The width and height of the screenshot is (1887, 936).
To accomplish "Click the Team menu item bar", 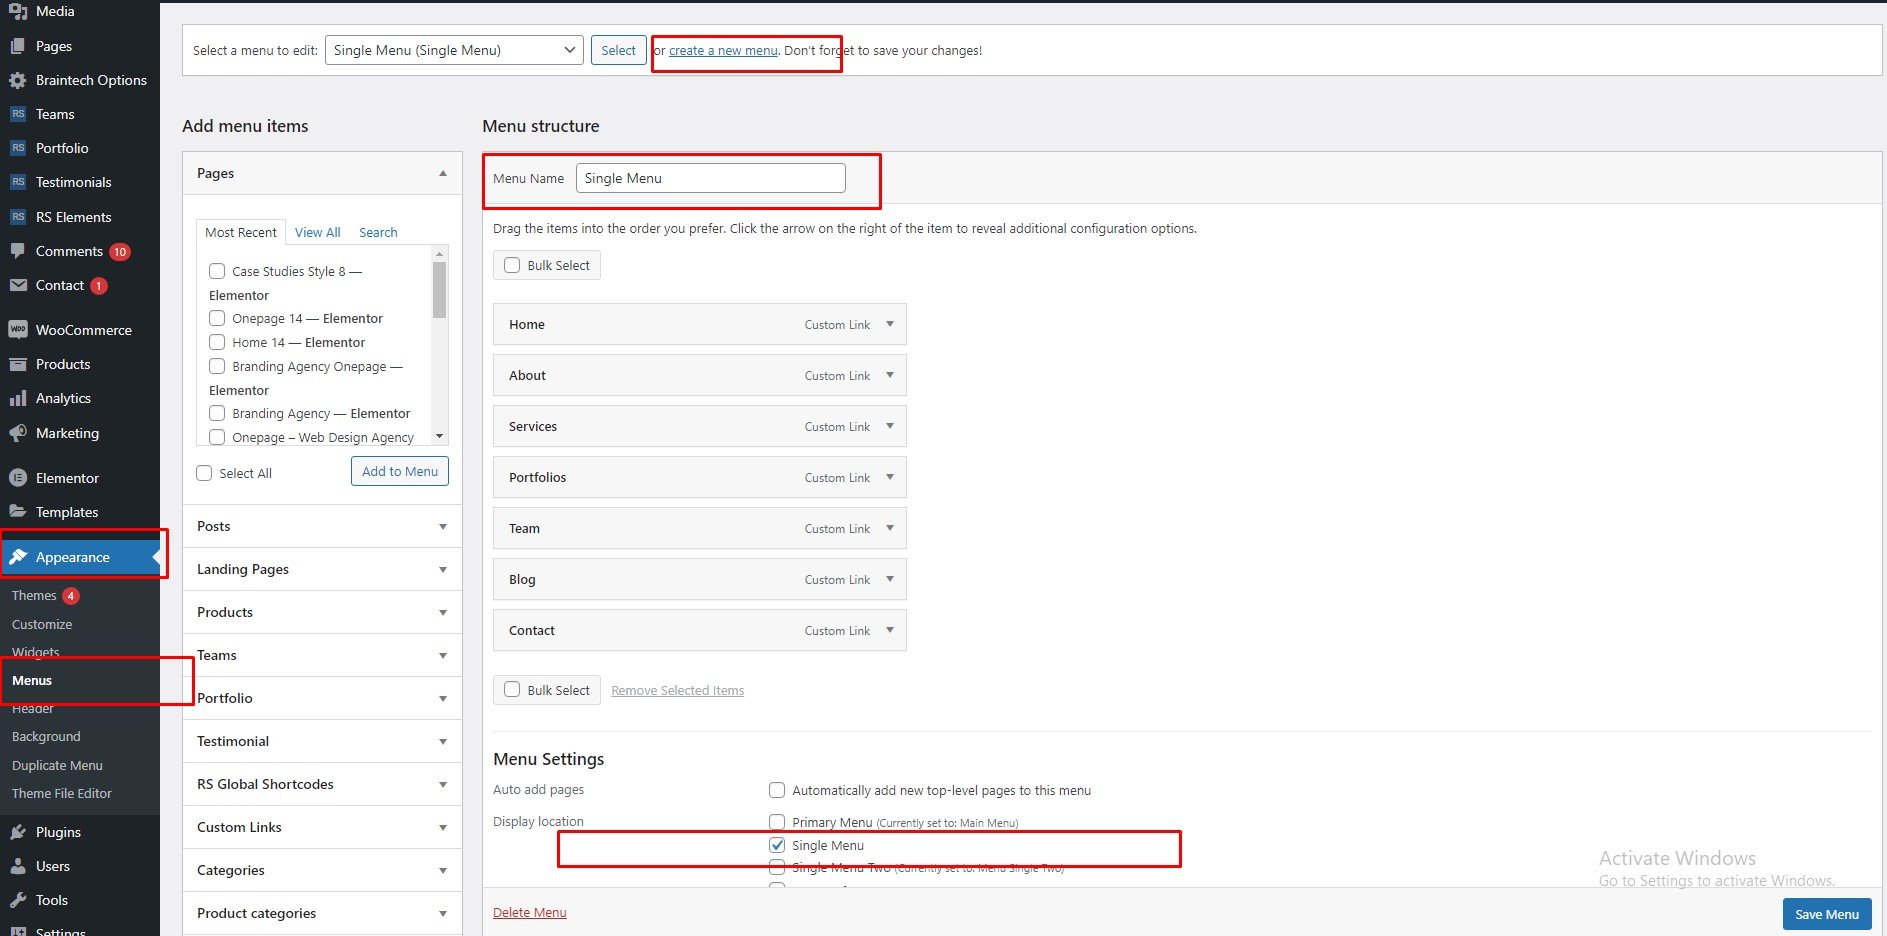I will click(x=700, y=528).
